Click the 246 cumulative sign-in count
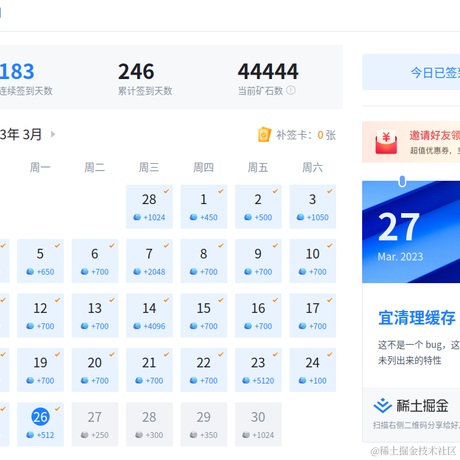Viewport: 460px width, 460px height. [136, 71]
